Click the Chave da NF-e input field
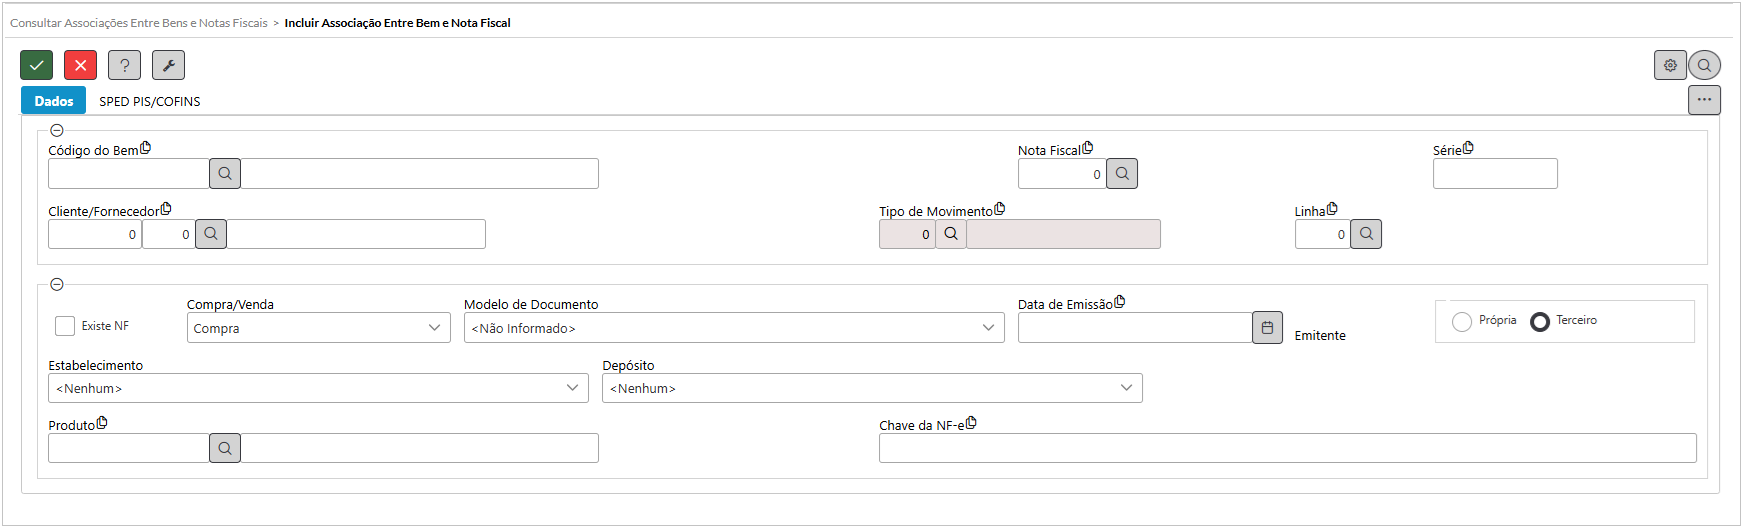This screenshot has height=529, width=1745. (x=1287, y=448)
